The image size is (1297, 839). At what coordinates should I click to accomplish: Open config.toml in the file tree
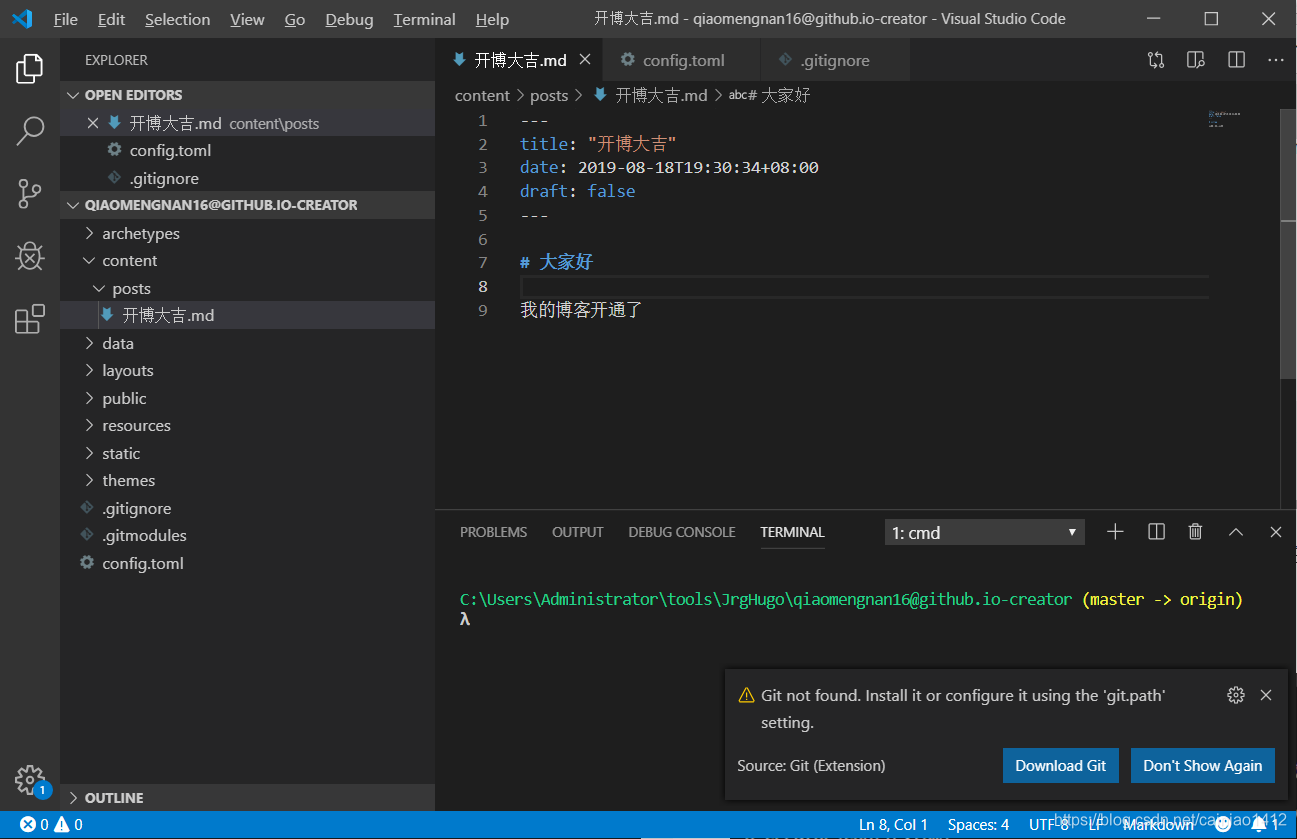[247, 563]
